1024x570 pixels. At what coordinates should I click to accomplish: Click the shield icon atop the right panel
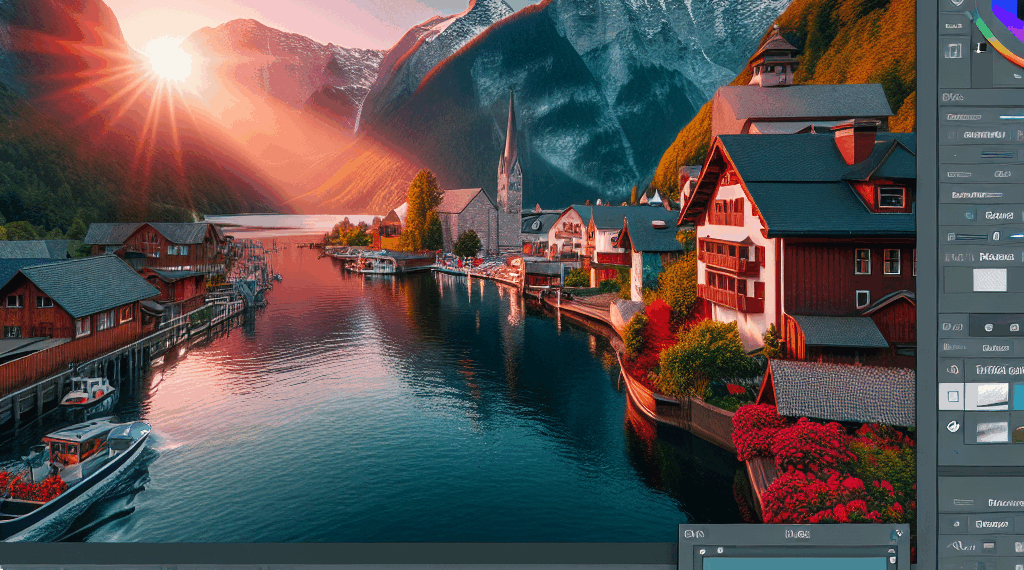(957, 3)
